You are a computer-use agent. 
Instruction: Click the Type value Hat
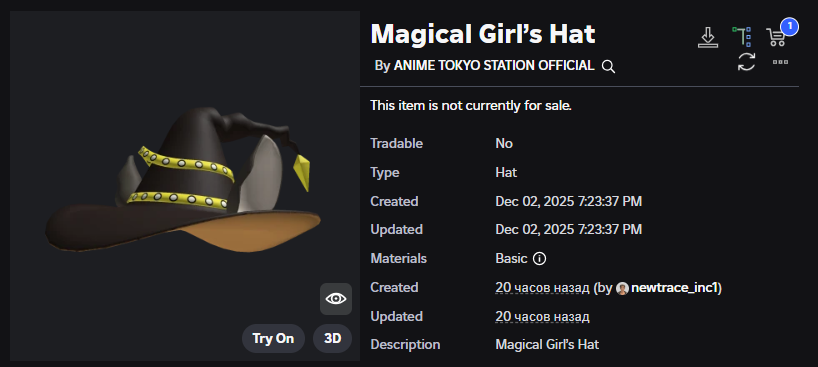[506, 172]
